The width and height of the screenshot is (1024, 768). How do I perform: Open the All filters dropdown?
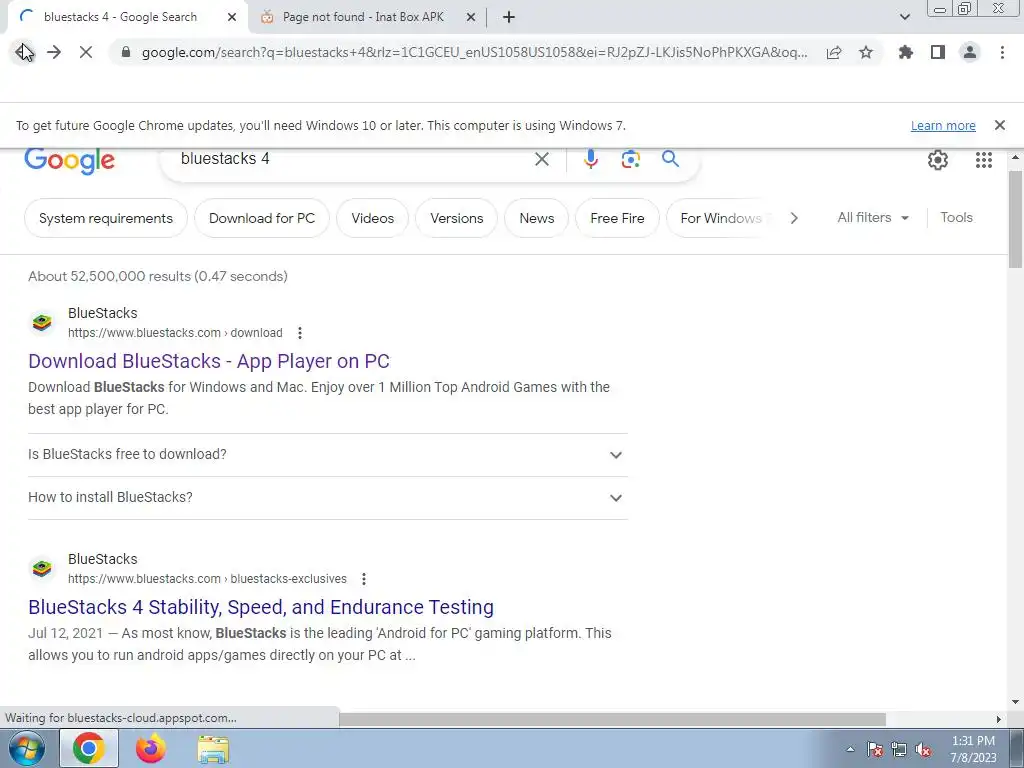[873, 217]
